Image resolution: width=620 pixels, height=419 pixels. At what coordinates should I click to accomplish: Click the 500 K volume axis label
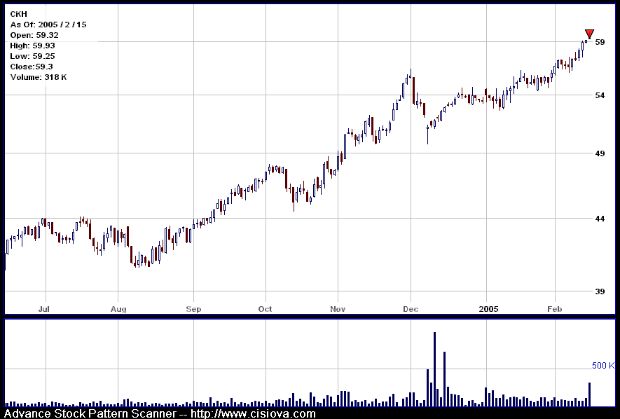(x=603, y=366)
